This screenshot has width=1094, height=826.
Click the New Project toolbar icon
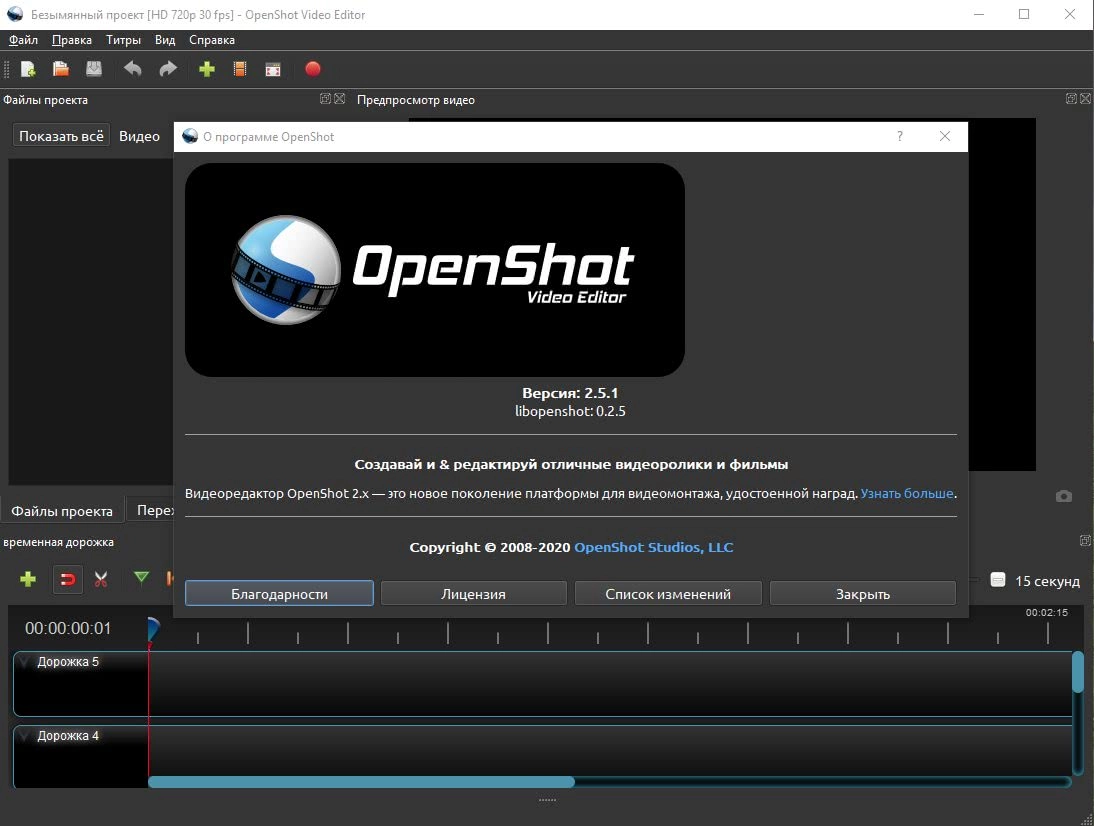tap(28, 69)
